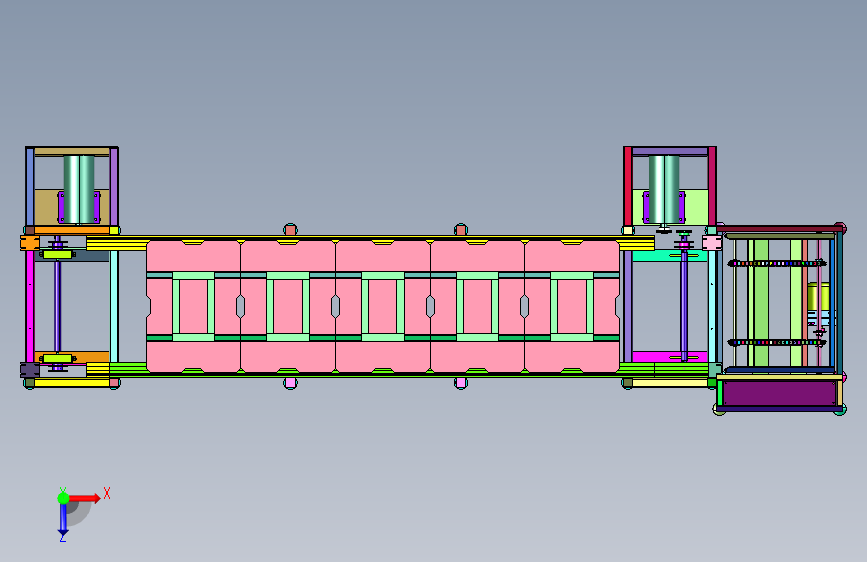The height and width of the screenshot is (562, 867).
Task: Click the red X label on the triad
Action: click(x=107, y=493)
